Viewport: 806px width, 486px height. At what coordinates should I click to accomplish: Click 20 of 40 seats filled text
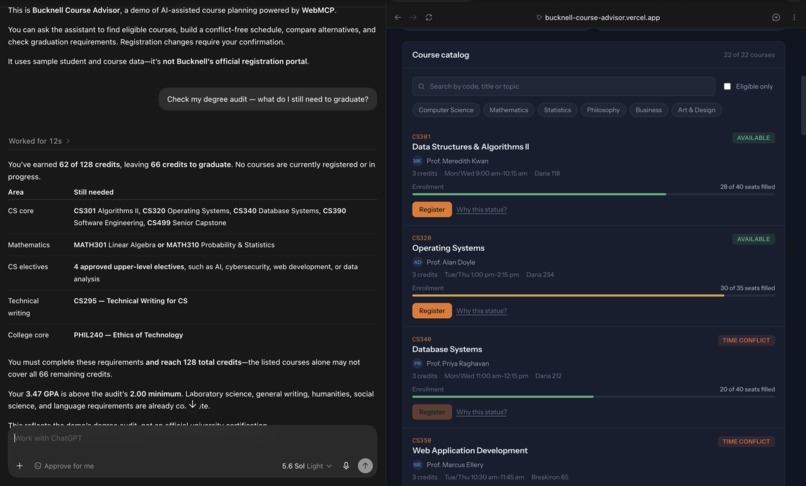(747, 390)
